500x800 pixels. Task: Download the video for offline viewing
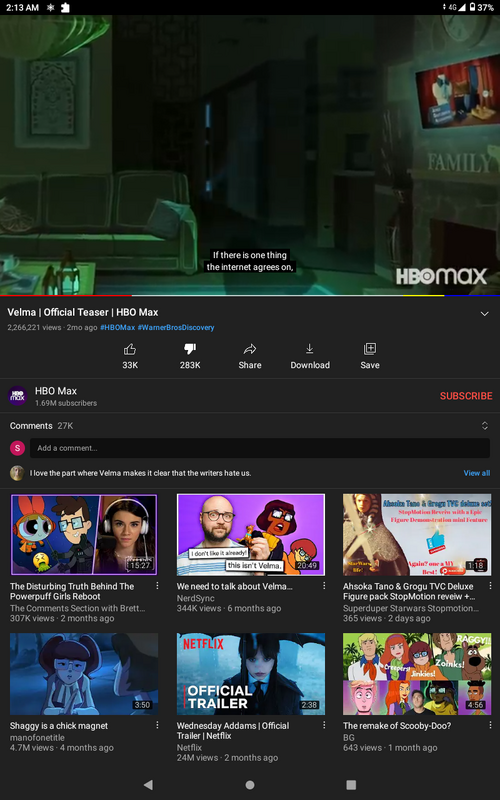pos(310,356)
